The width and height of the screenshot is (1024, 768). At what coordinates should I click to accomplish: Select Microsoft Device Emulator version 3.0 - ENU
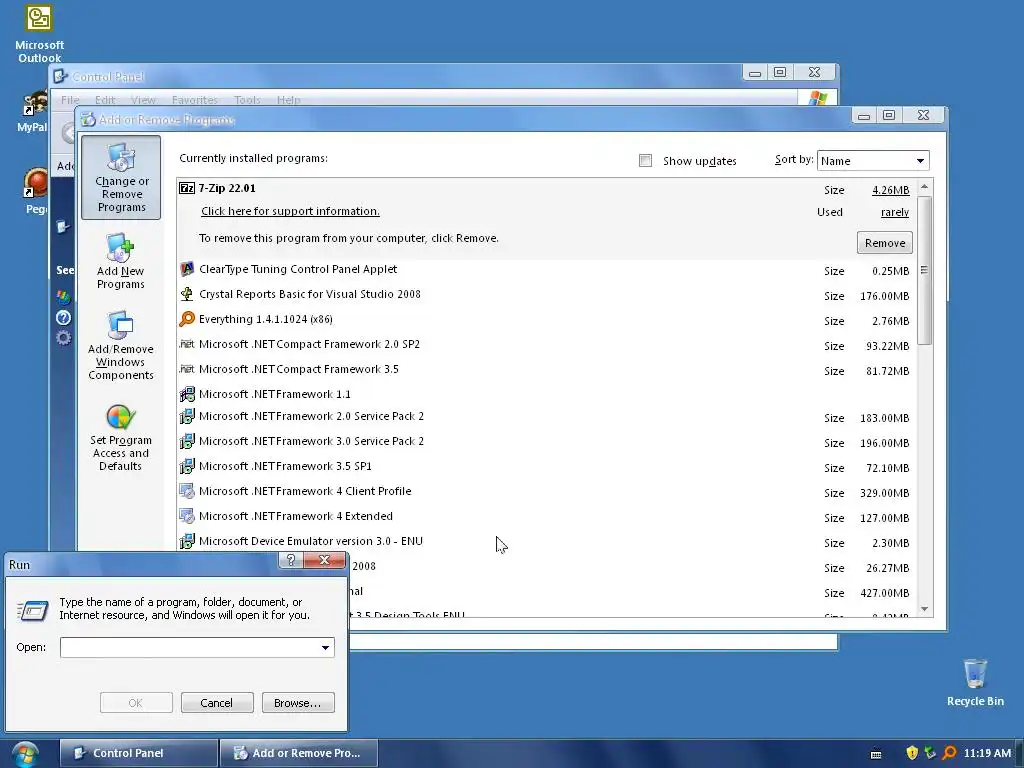point(546,541)
